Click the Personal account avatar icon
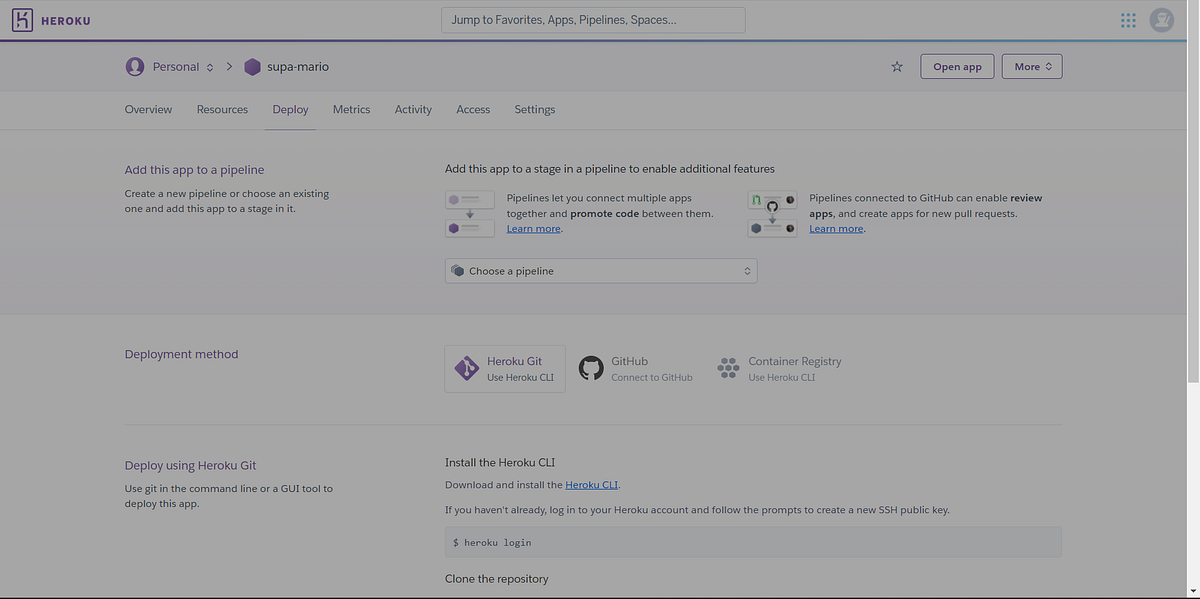This screenshot has height=599, width=1200. [x=135, y=66]
